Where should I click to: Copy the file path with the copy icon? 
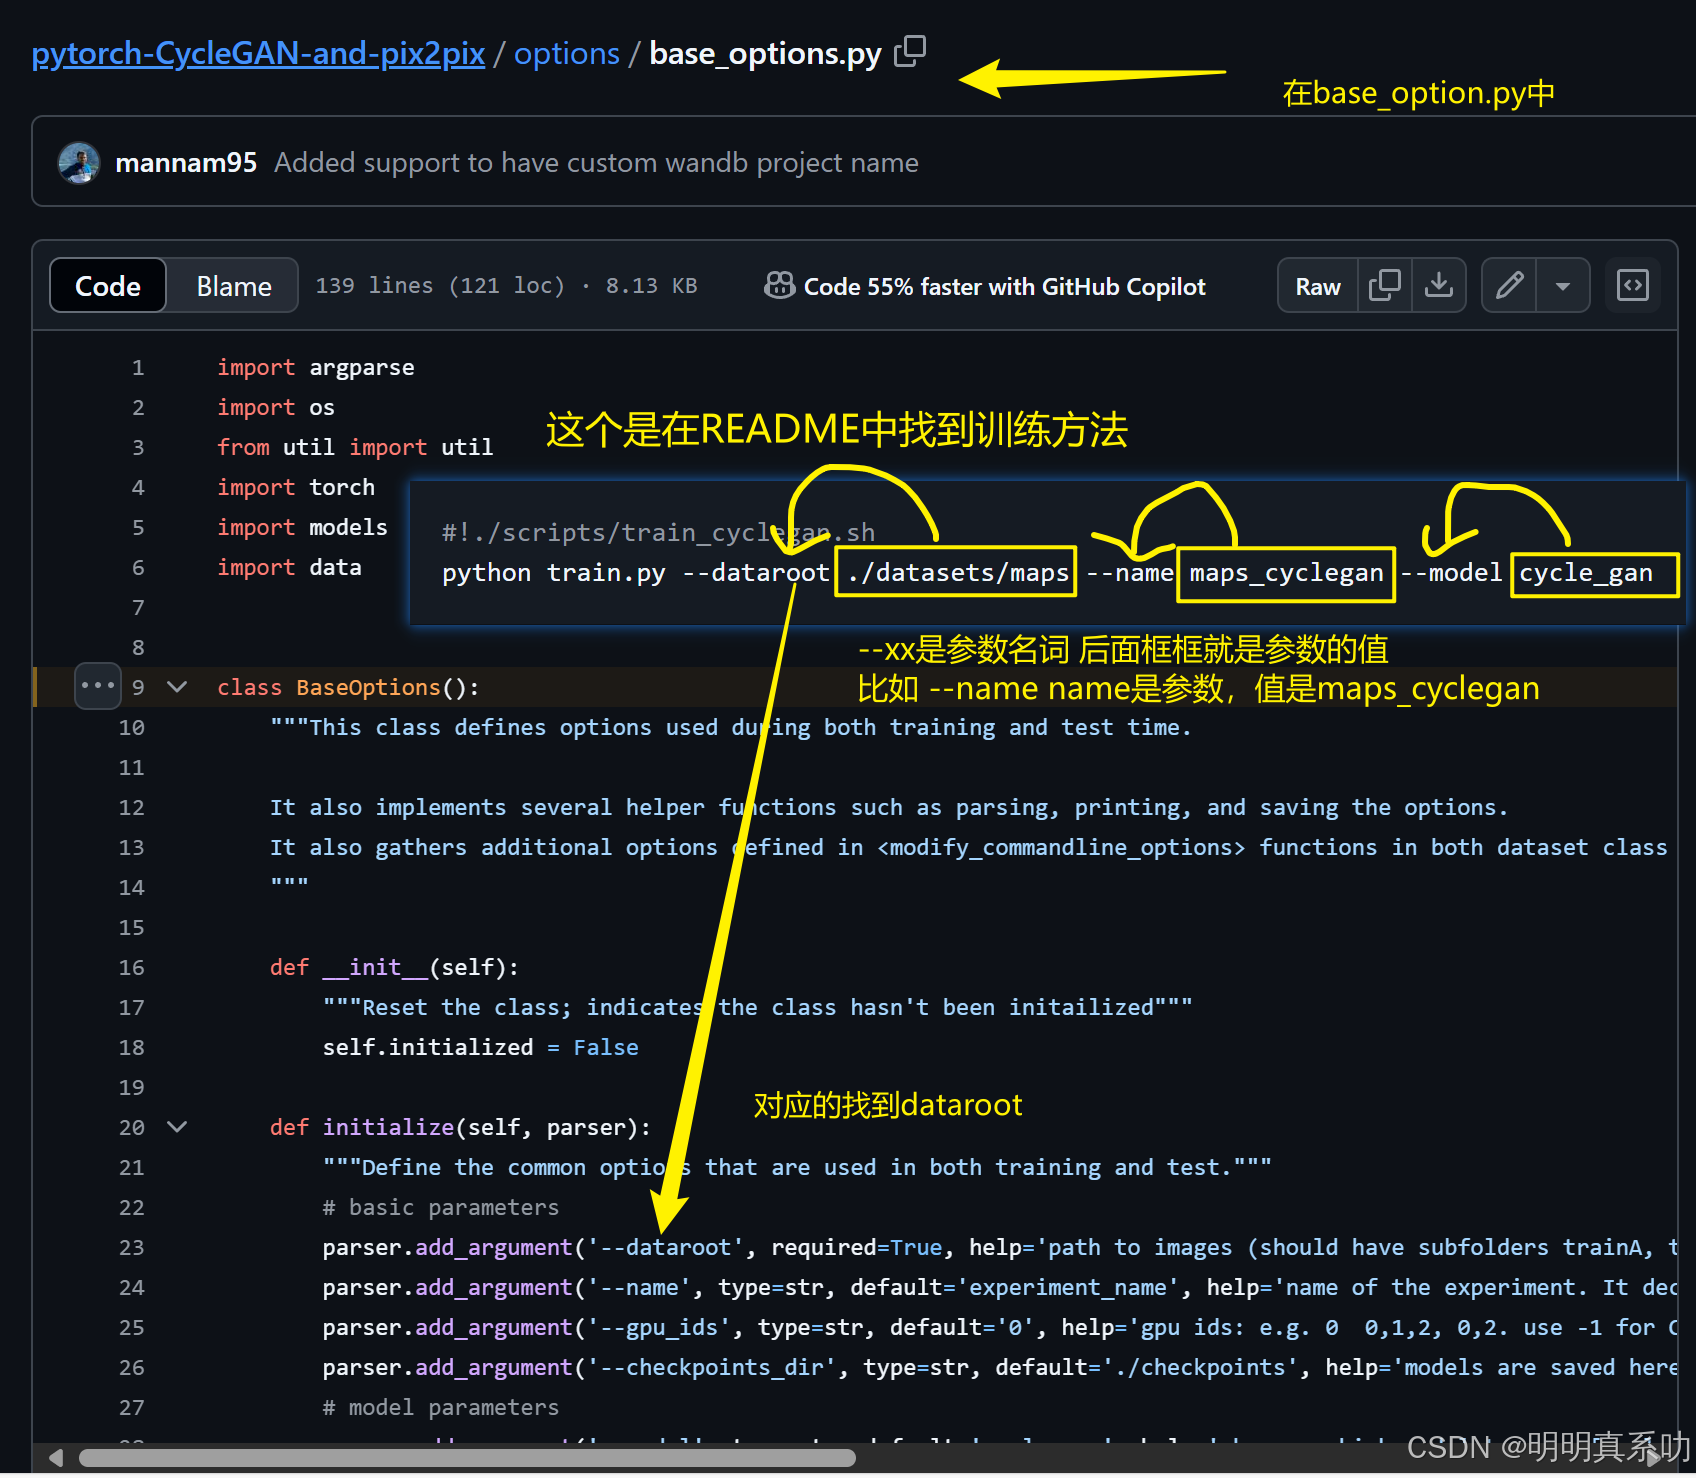909,51
